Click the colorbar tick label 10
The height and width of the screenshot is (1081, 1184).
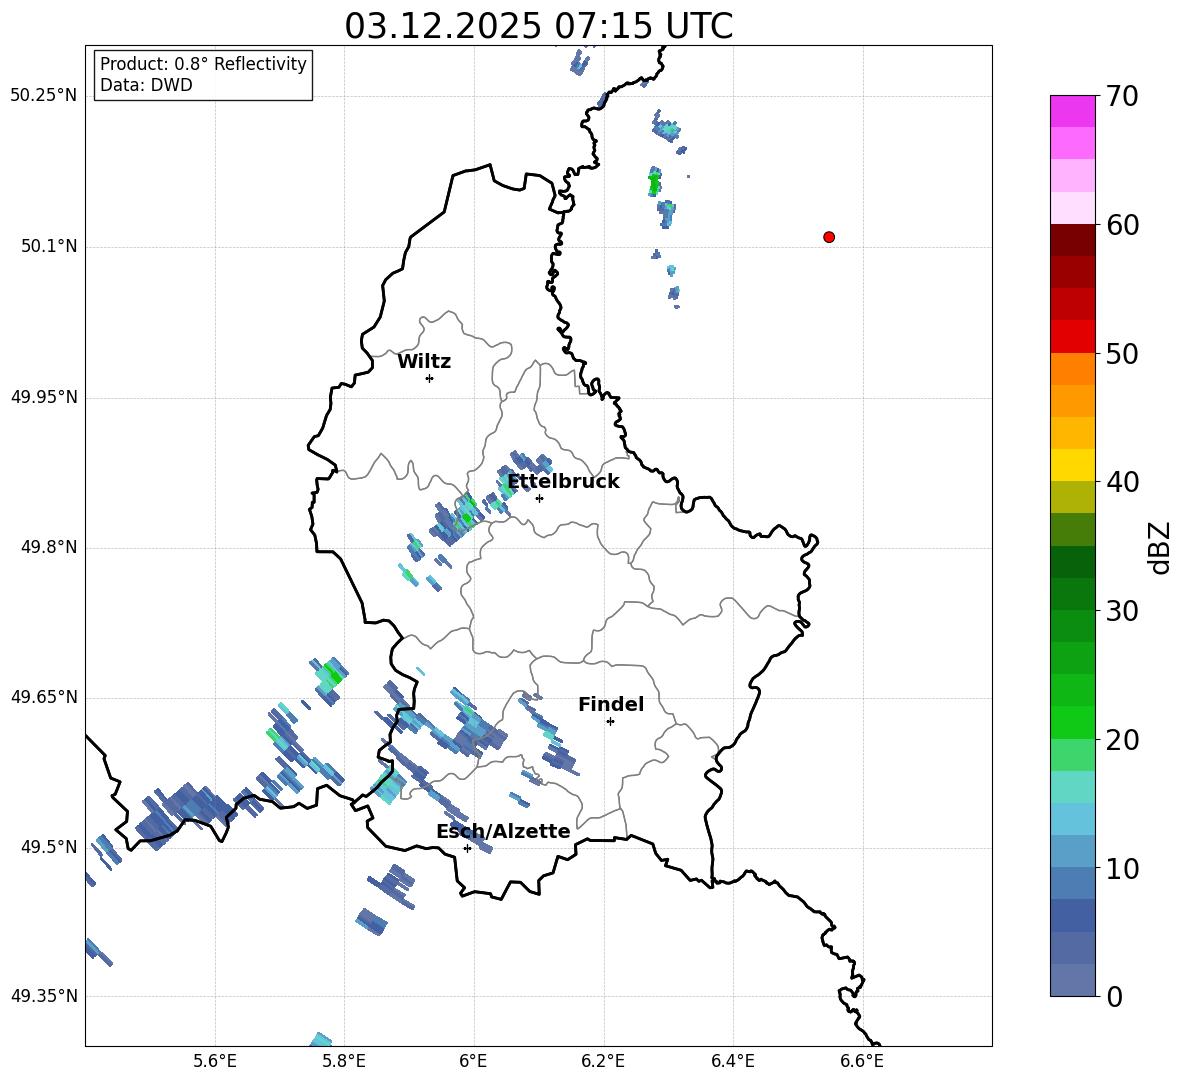[1122, 869]
